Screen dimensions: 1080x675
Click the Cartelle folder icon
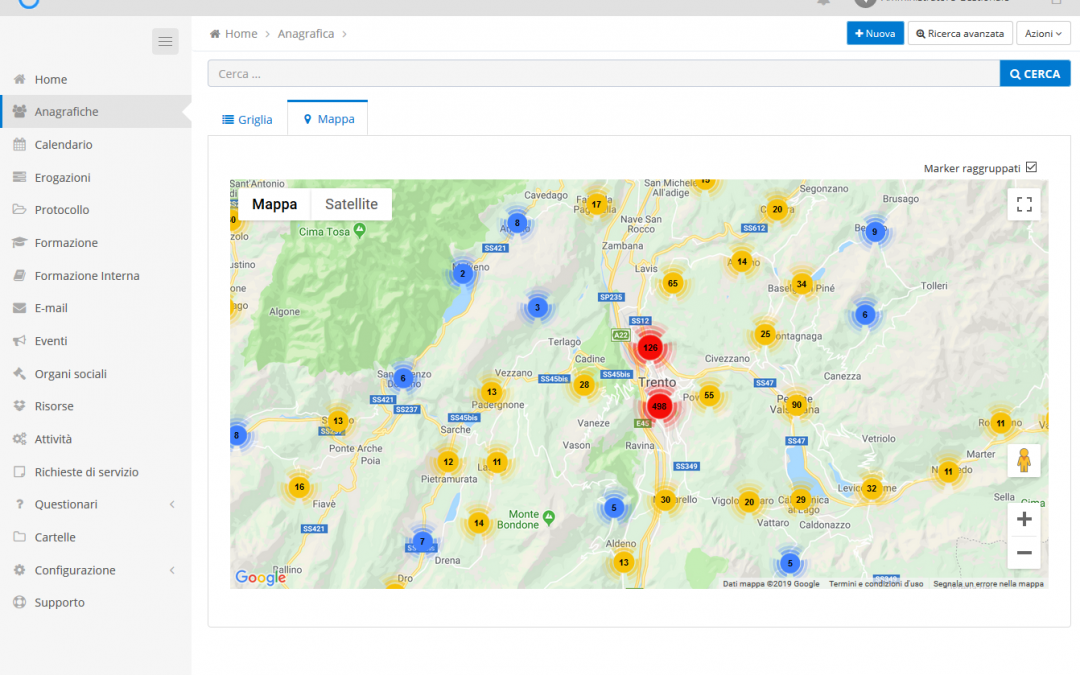point(19,537)
